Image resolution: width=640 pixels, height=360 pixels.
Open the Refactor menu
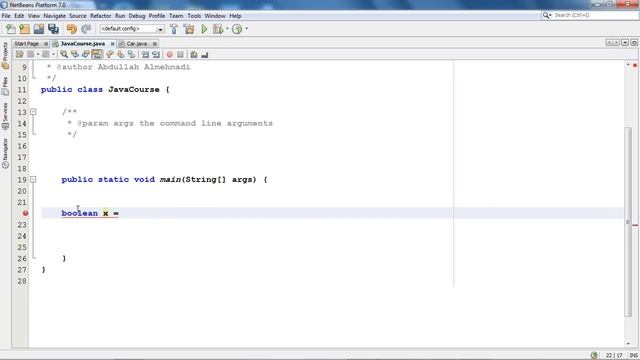coord(100,16)
